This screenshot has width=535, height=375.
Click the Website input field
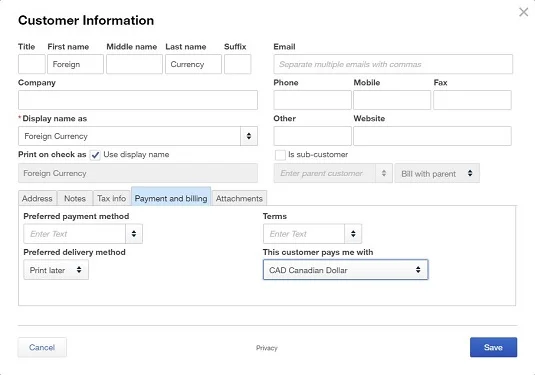432,136
